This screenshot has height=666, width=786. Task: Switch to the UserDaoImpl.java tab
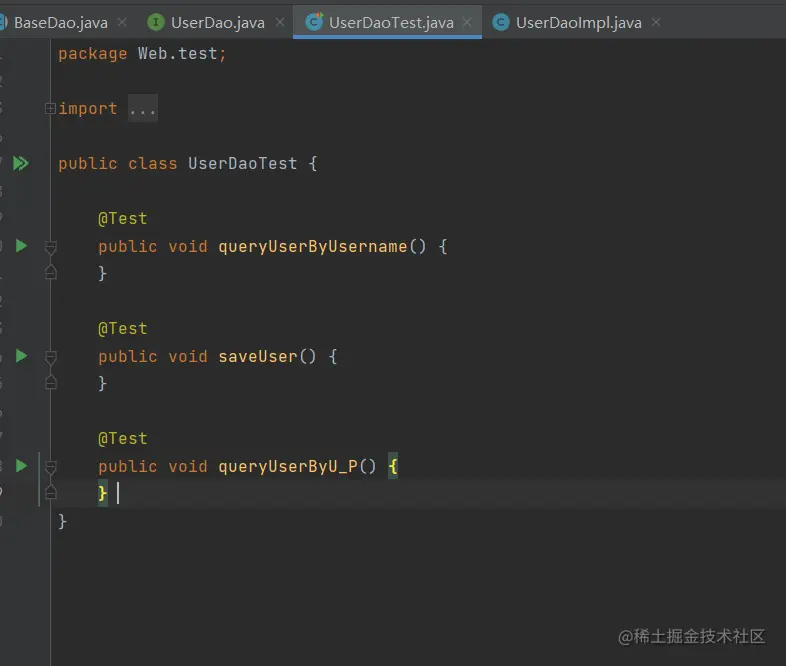[578, 23]
